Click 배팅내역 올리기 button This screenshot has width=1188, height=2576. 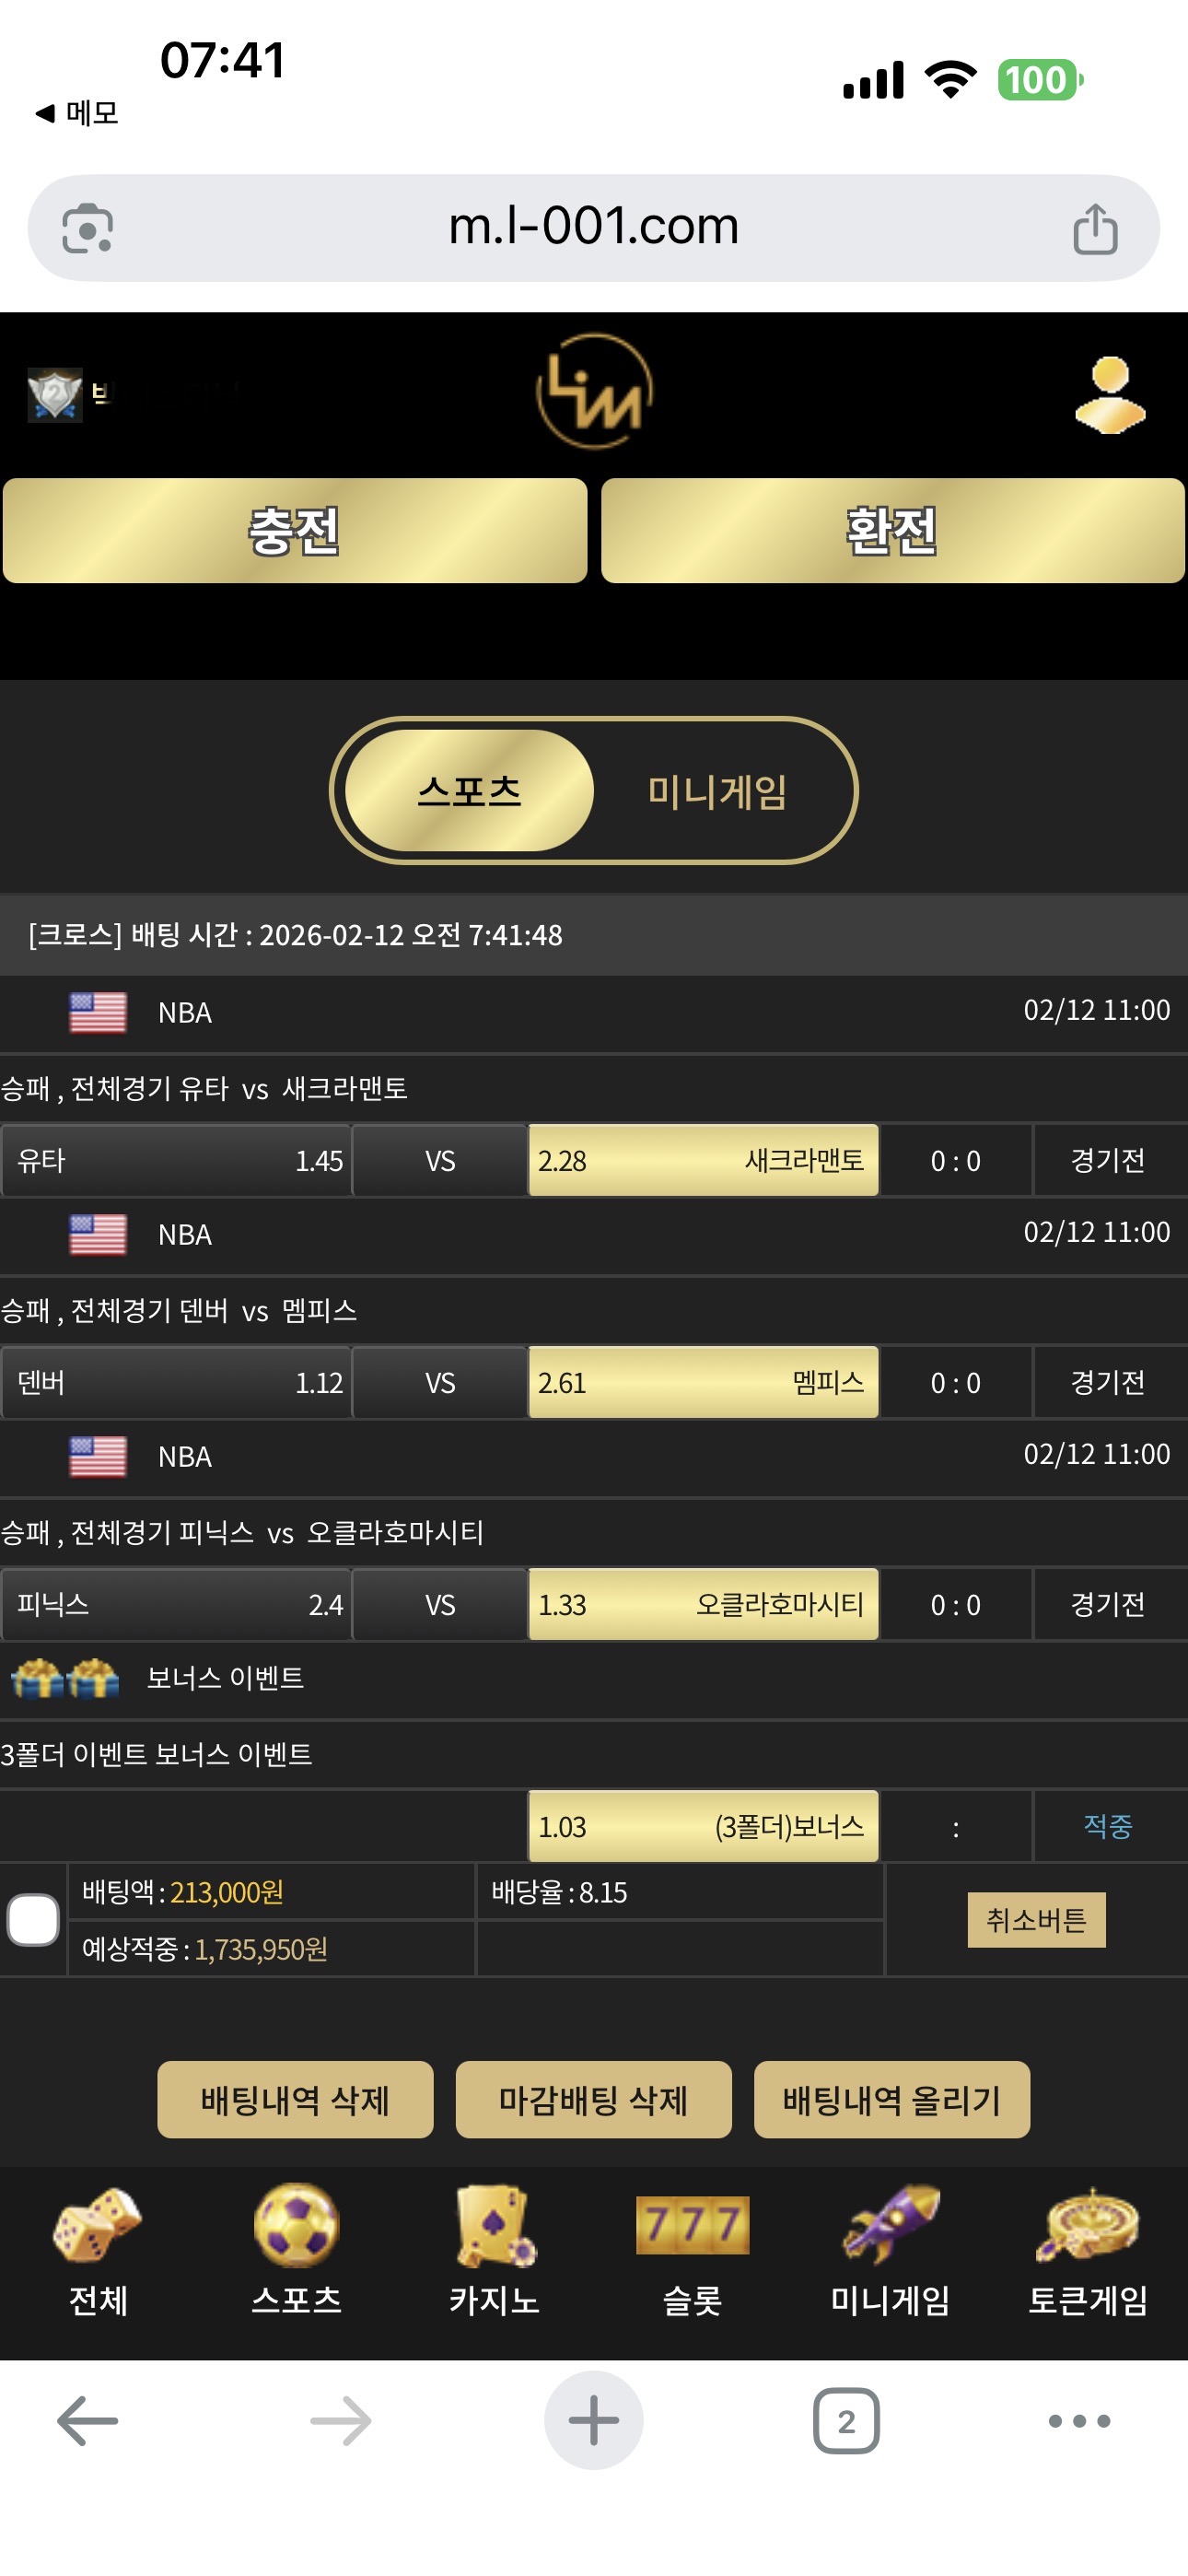[x=891, y=2099]
